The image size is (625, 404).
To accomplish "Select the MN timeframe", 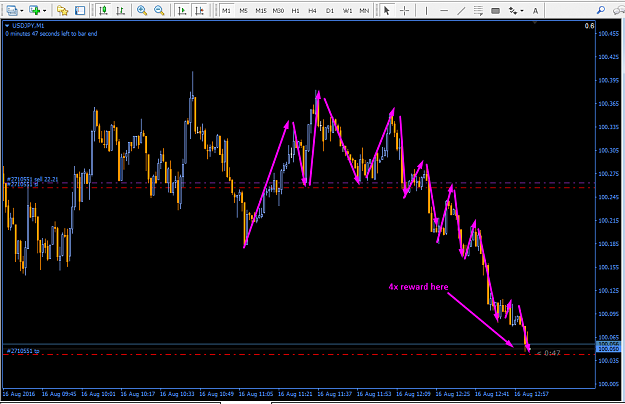I will (x=364, y=11).
